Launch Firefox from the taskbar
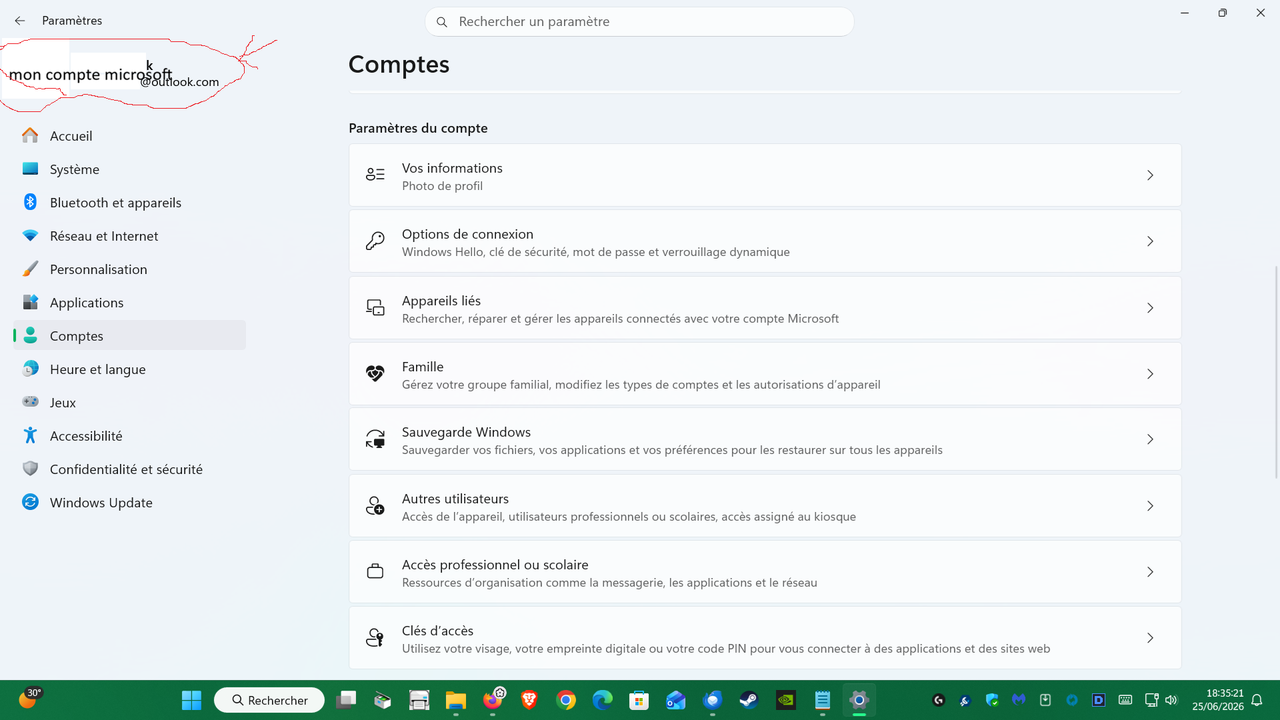Viewport: 1280px width, 720px height. (x=493, y=700)
